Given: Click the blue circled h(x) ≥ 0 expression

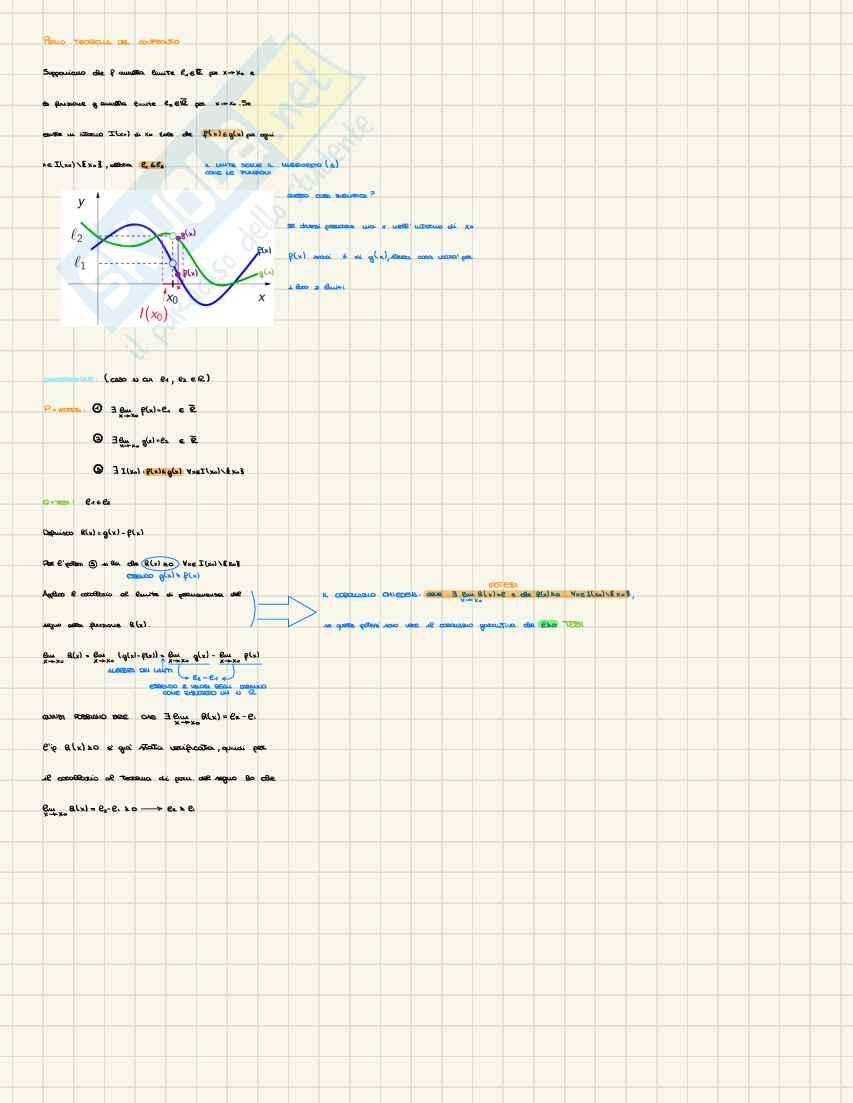Looking at the screenshot, I should [x=161, y=563].
